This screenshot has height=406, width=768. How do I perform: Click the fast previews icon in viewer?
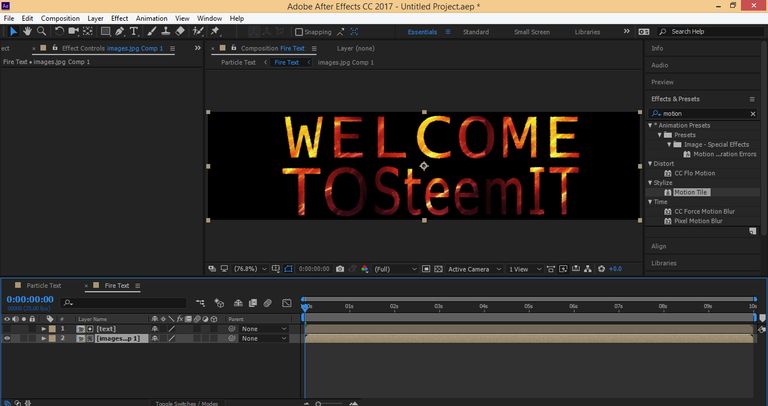pos(563,269)
